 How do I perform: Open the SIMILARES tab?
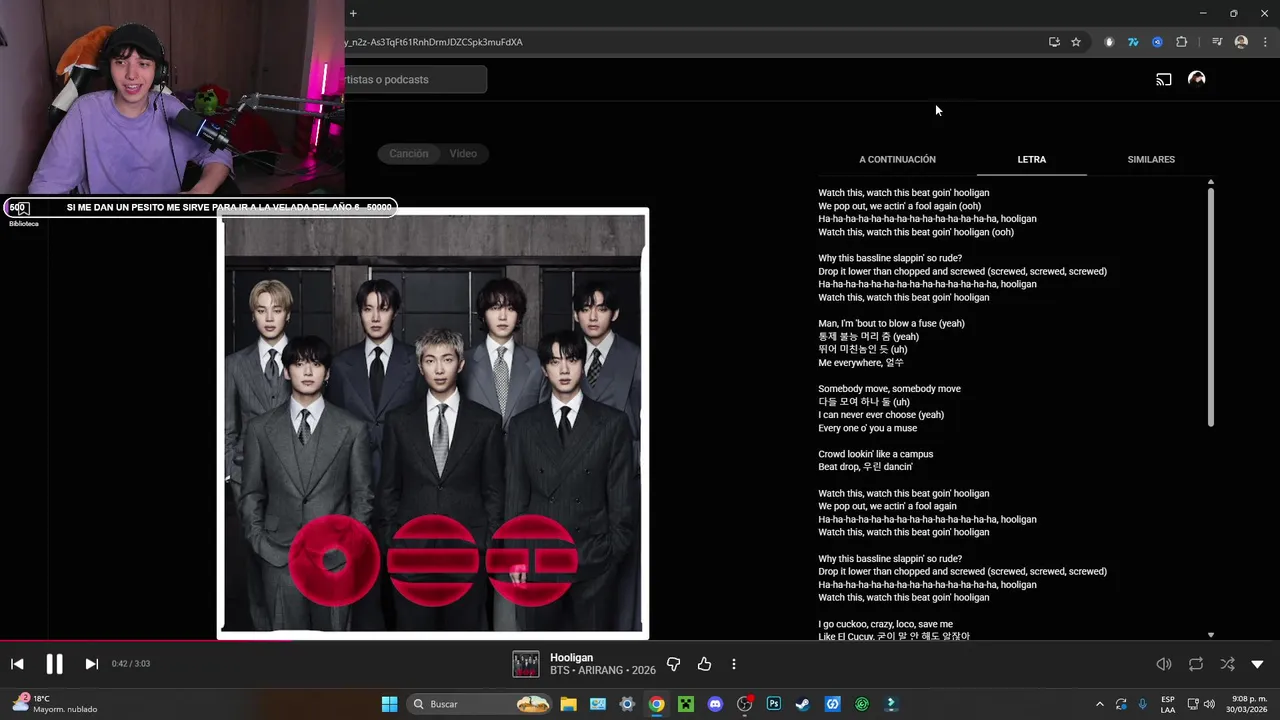coord(1151,159)
